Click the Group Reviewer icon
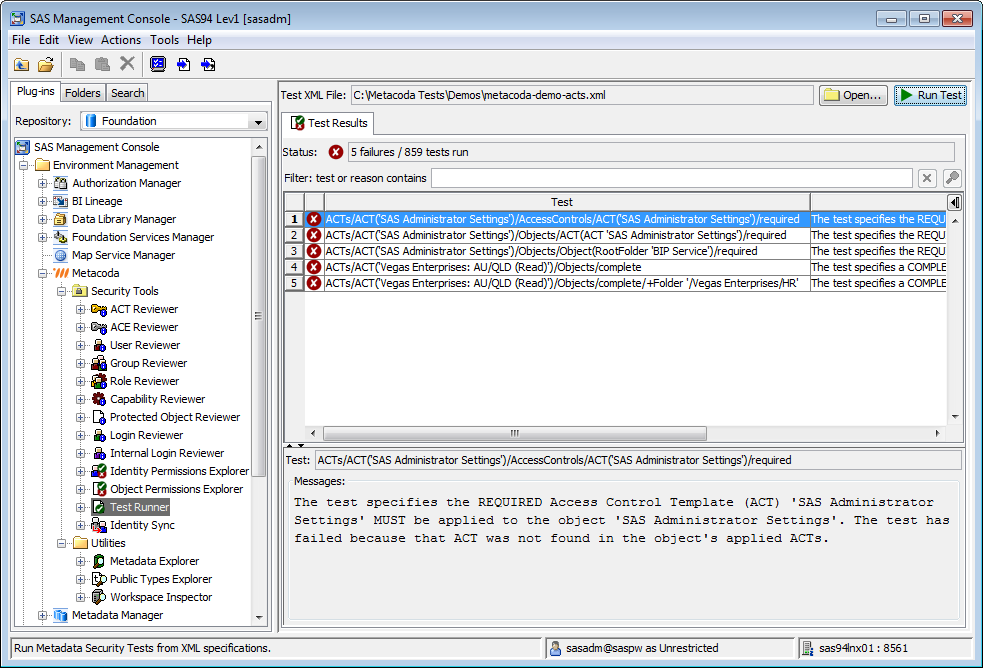The width and height of the screenshot is (983, 668). coord(99,363)
